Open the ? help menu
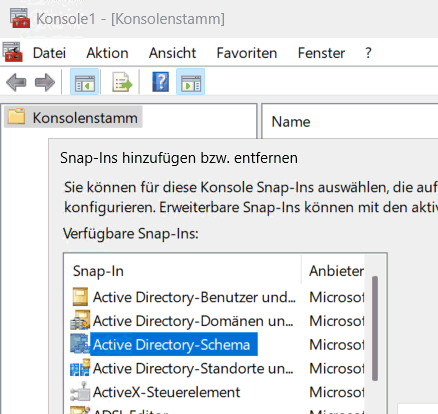The image size is (438, 414). (368, 53)
